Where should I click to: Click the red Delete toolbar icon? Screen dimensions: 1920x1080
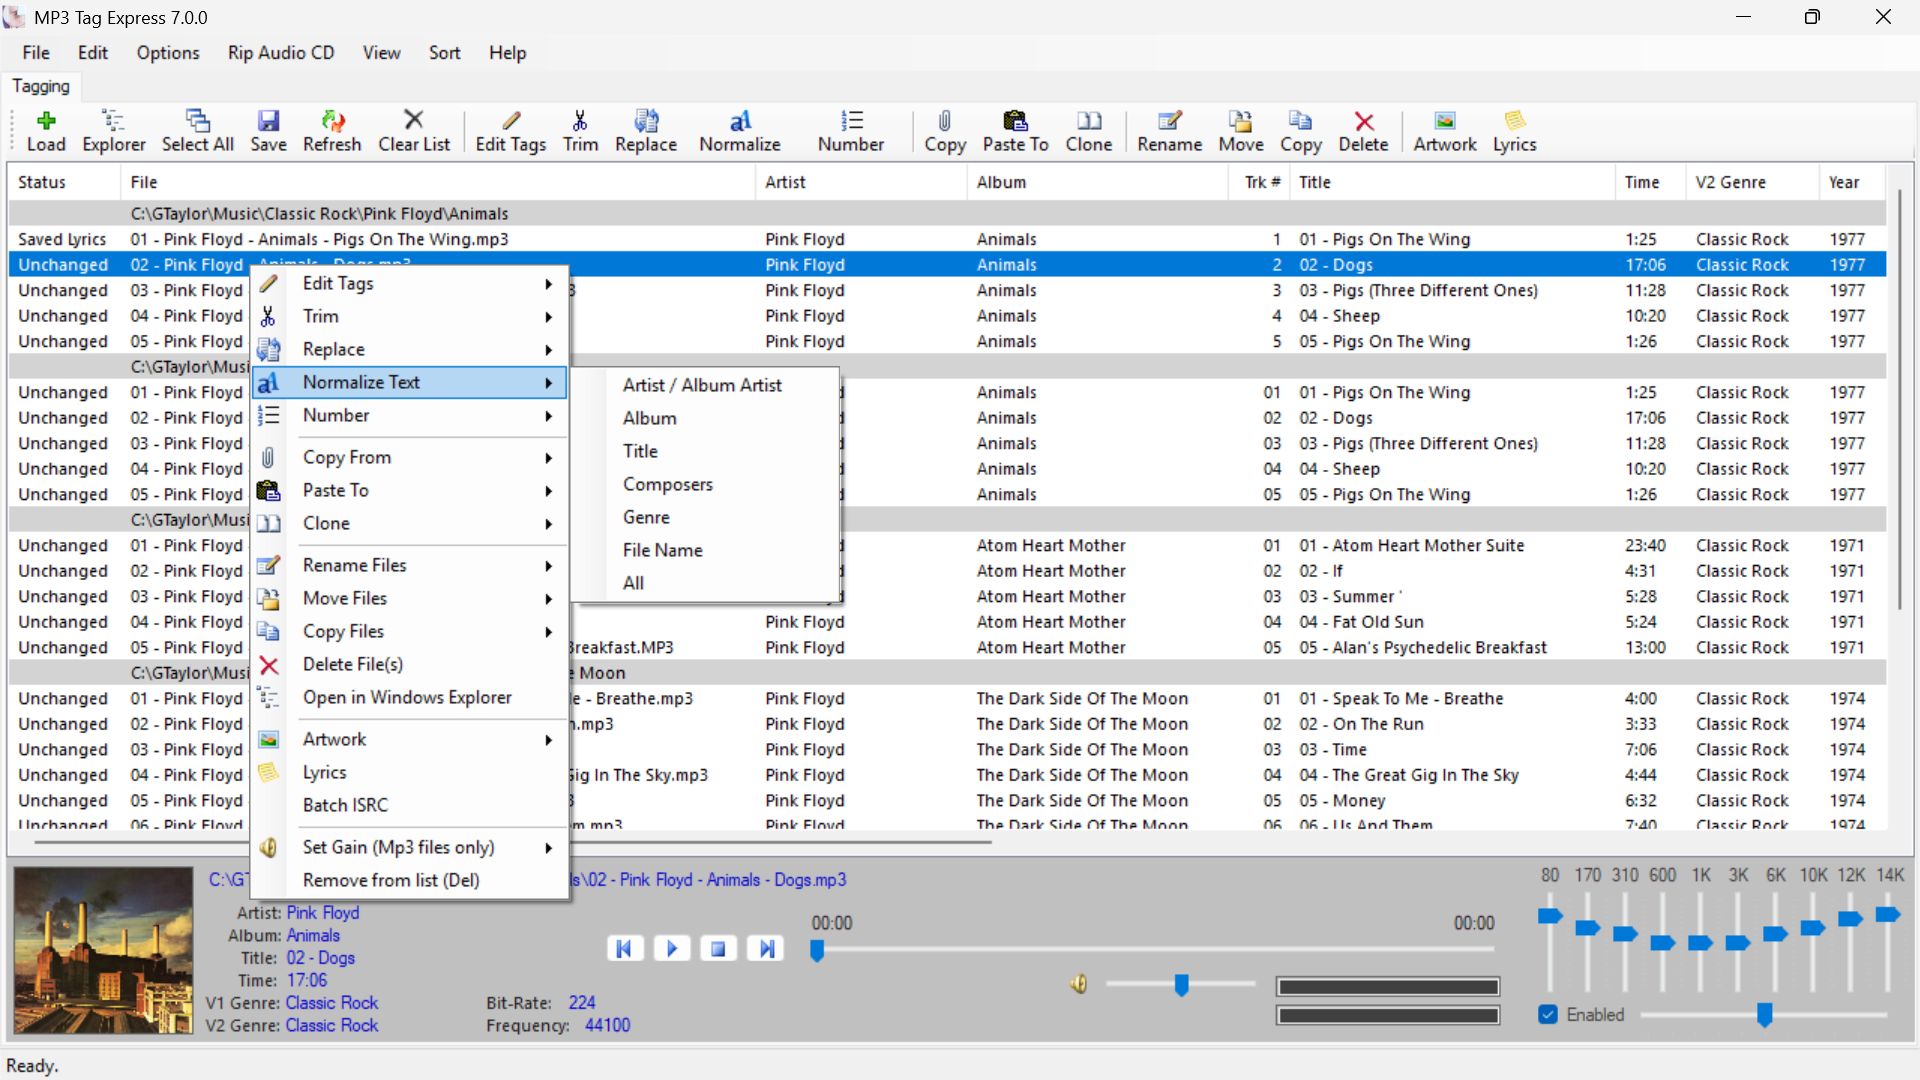coord(1363,131)
